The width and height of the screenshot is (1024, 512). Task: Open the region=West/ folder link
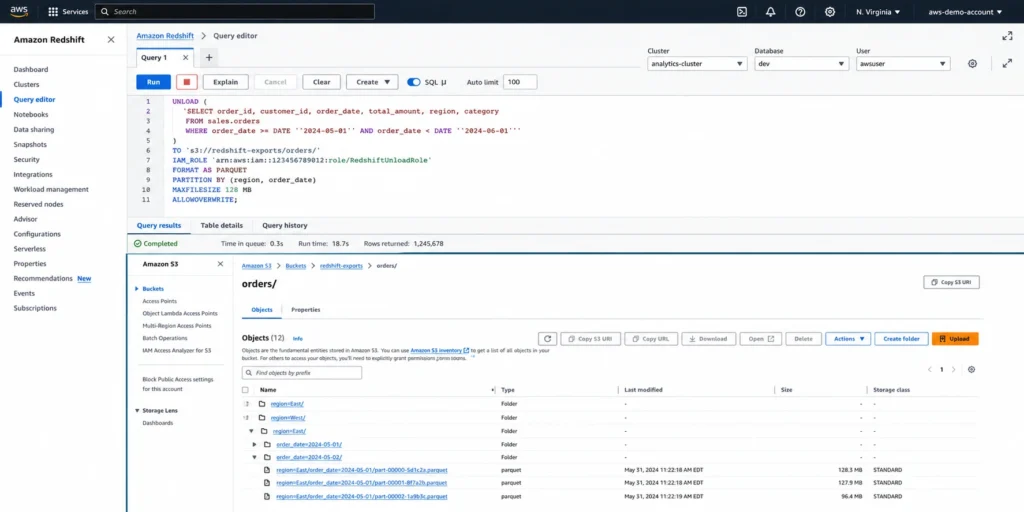[288, 417]
